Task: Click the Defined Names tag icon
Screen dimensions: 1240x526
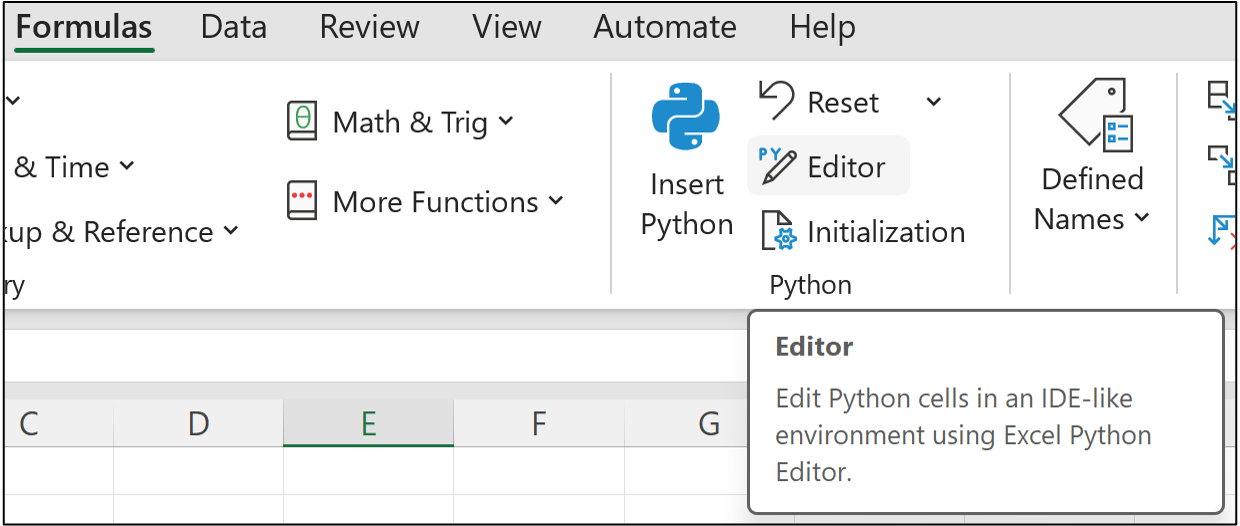Action: click(x=1093, y=116)
